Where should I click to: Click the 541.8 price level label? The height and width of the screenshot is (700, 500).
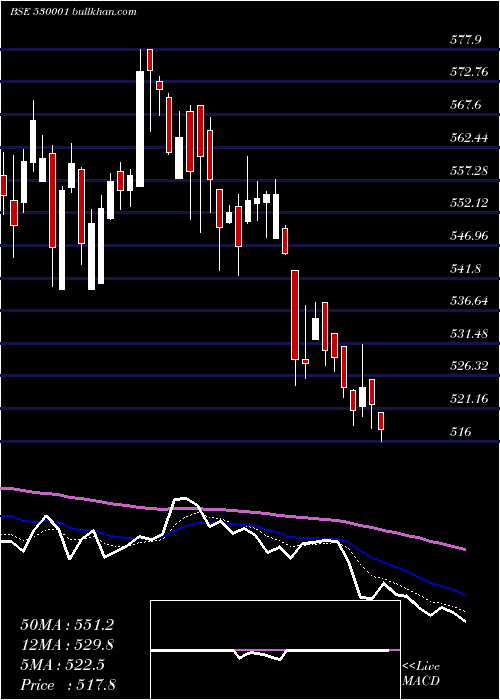(466, 269)
